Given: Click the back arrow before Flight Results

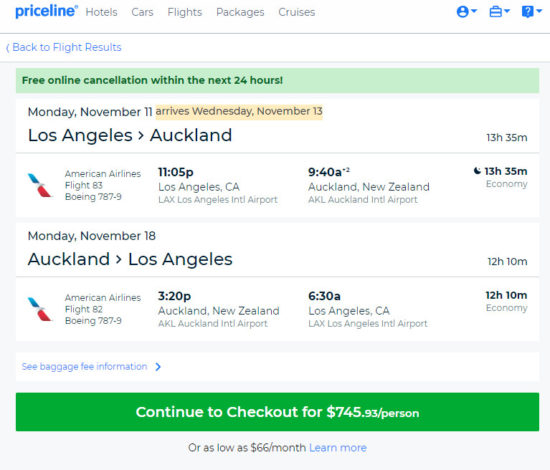Looking at the screenshot, I should pos(8,48).
